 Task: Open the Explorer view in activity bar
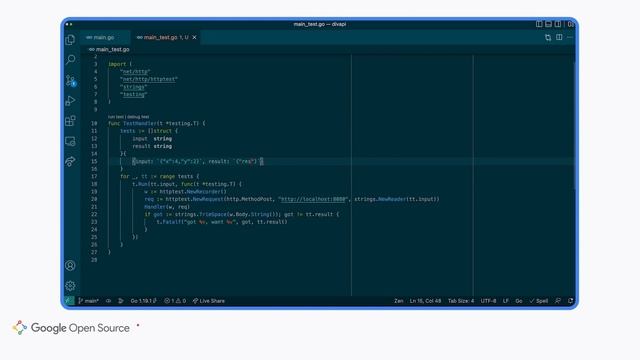pyautogui.click(x=70, y=40)
